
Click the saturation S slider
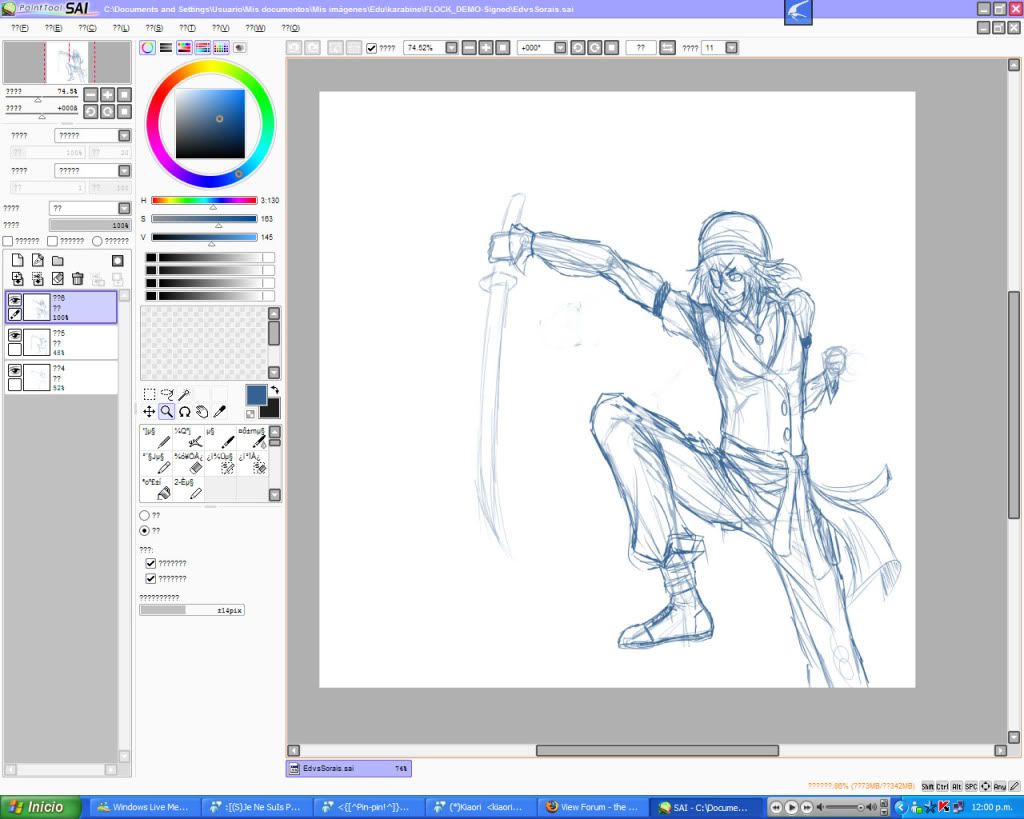204,219
